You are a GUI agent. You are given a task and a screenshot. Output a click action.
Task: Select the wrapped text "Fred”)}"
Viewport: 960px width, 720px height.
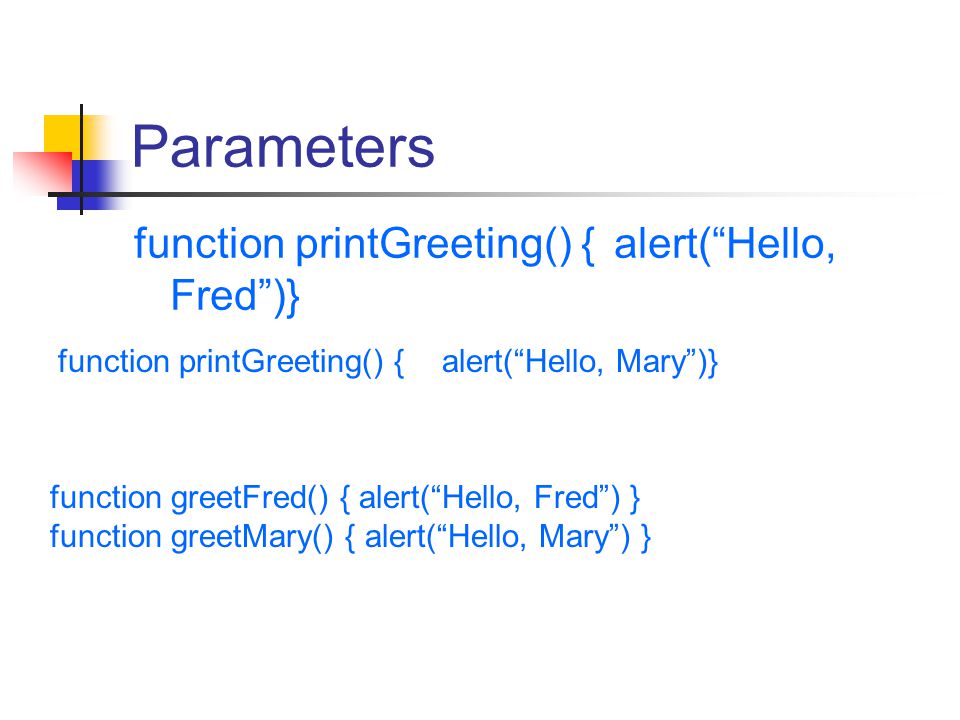[x=235, y=296]
